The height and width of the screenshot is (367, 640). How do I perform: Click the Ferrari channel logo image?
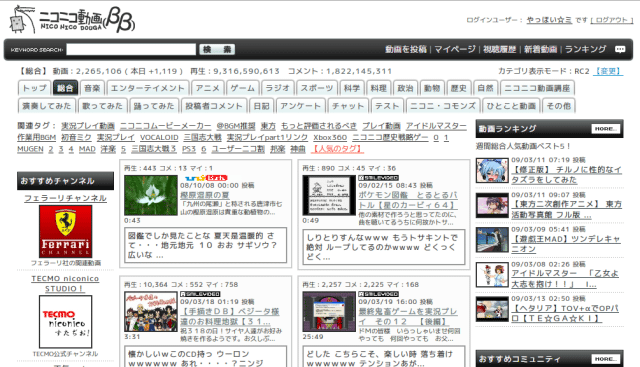(x=65, y=231)
